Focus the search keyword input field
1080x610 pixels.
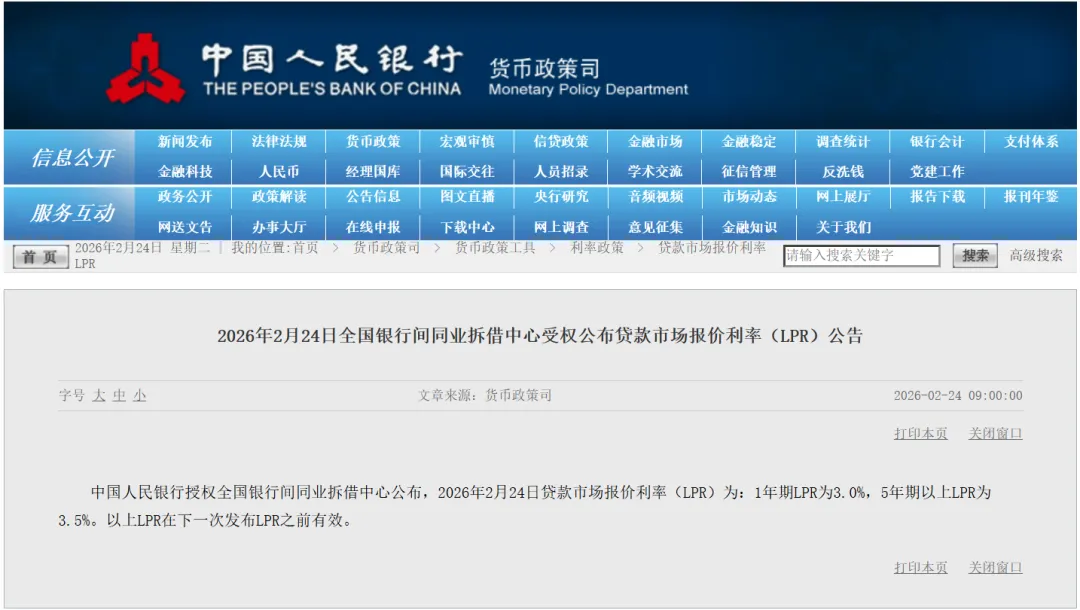(x=862, y=255)
